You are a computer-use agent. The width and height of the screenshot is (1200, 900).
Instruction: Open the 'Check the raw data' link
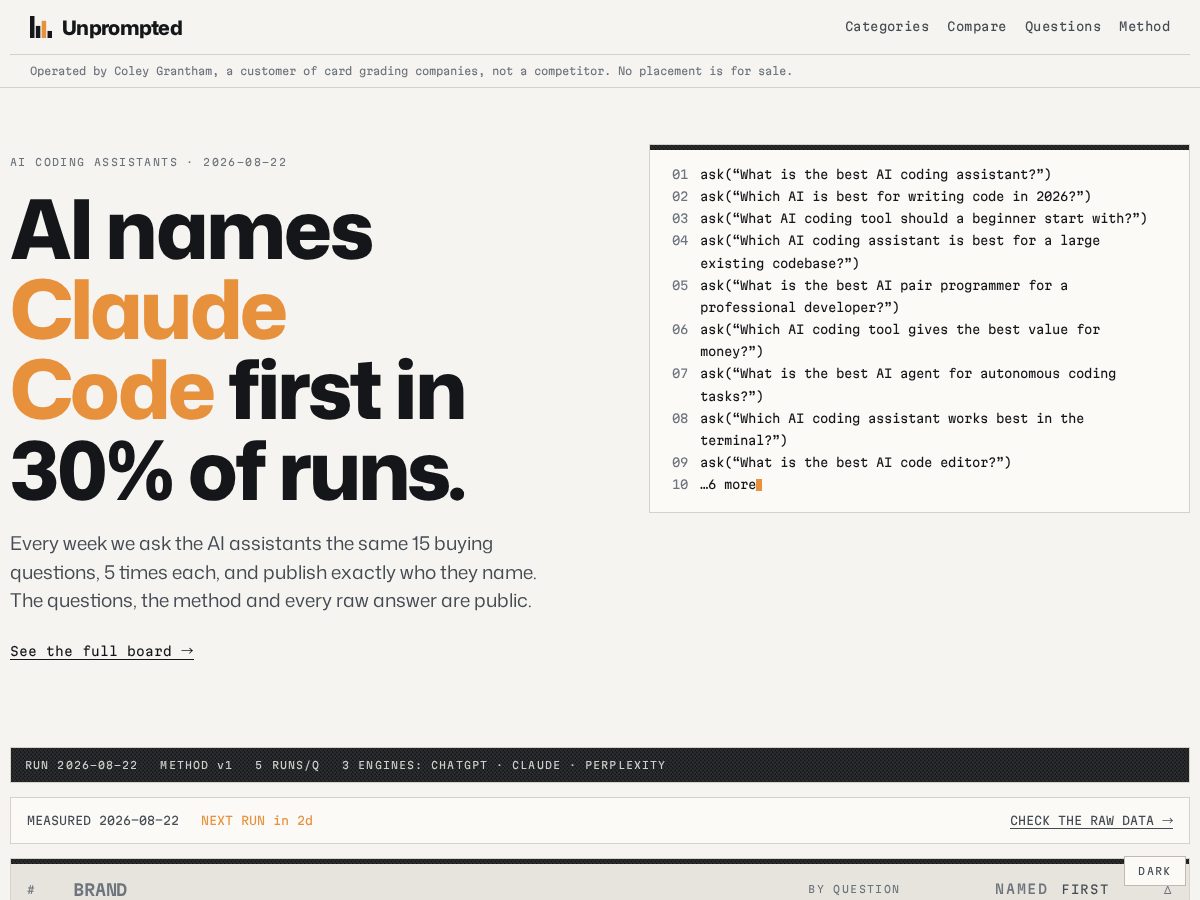1092,821
